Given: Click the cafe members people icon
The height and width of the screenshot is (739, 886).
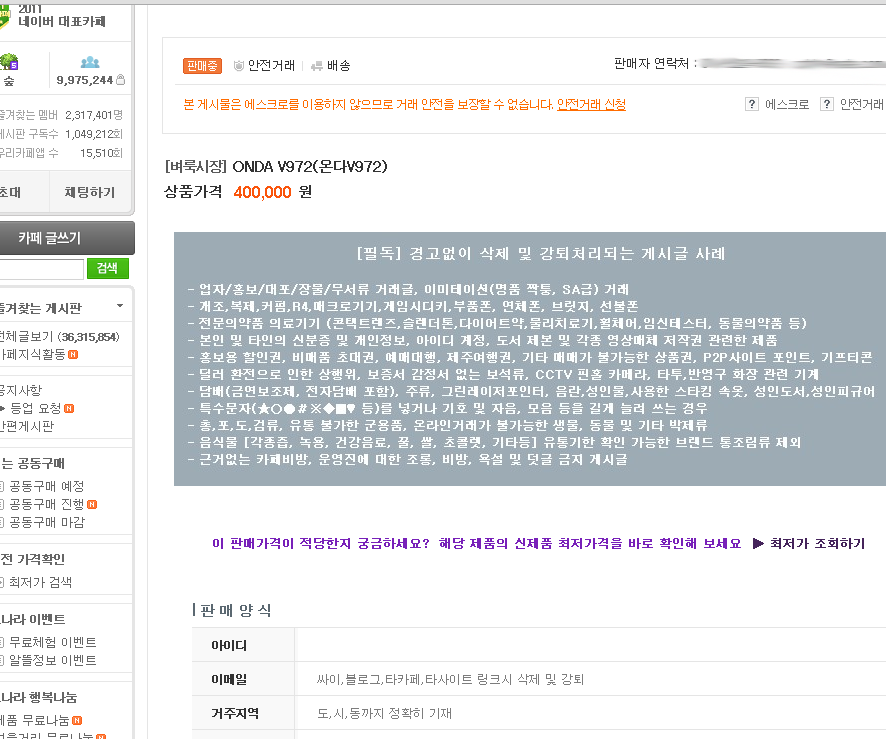Looking at the screenshot, I should coord(90,62).
